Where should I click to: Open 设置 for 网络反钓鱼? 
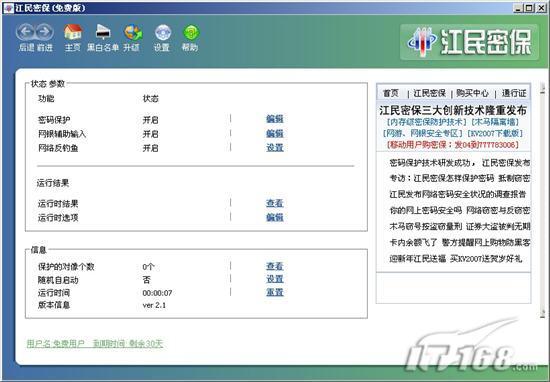click(x=275, y=147)
